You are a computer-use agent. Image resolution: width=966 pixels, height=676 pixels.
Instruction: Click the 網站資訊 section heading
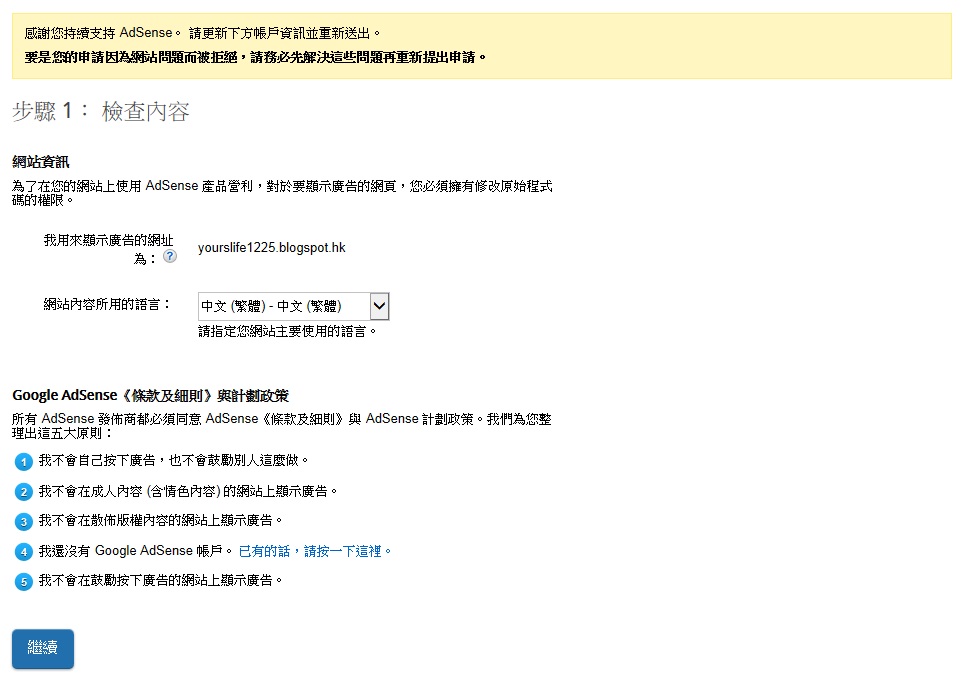pyautogui.click(x=41, y=162)
